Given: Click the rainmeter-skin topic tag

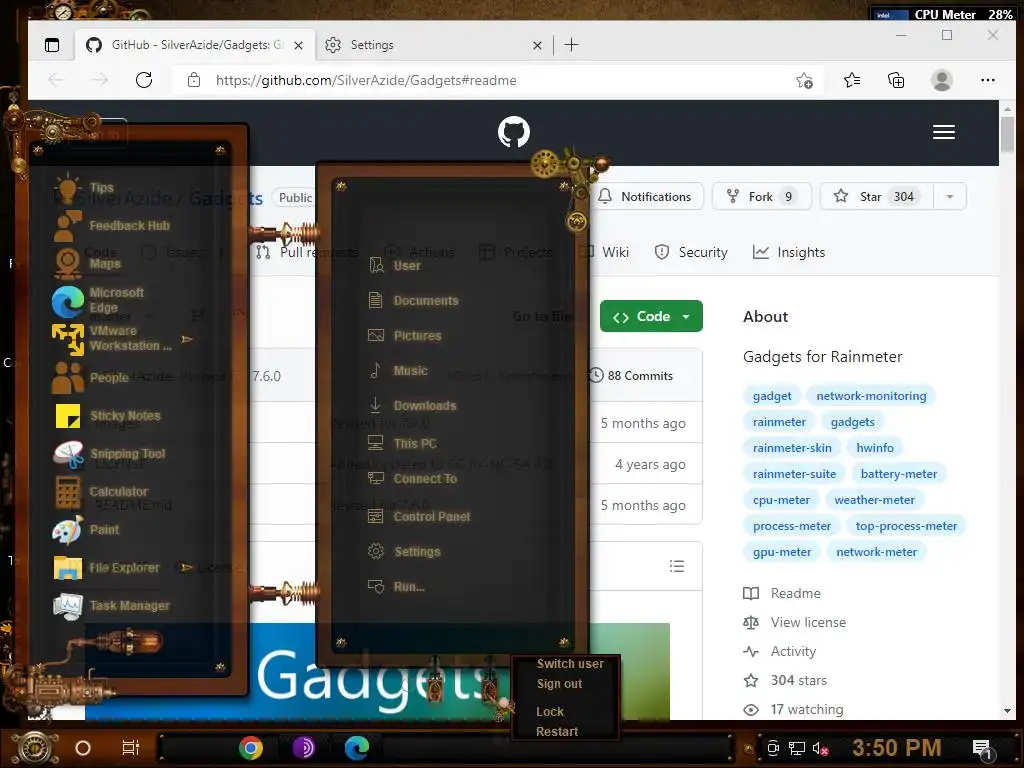Looking at the screenshot, I should (792, 448).
